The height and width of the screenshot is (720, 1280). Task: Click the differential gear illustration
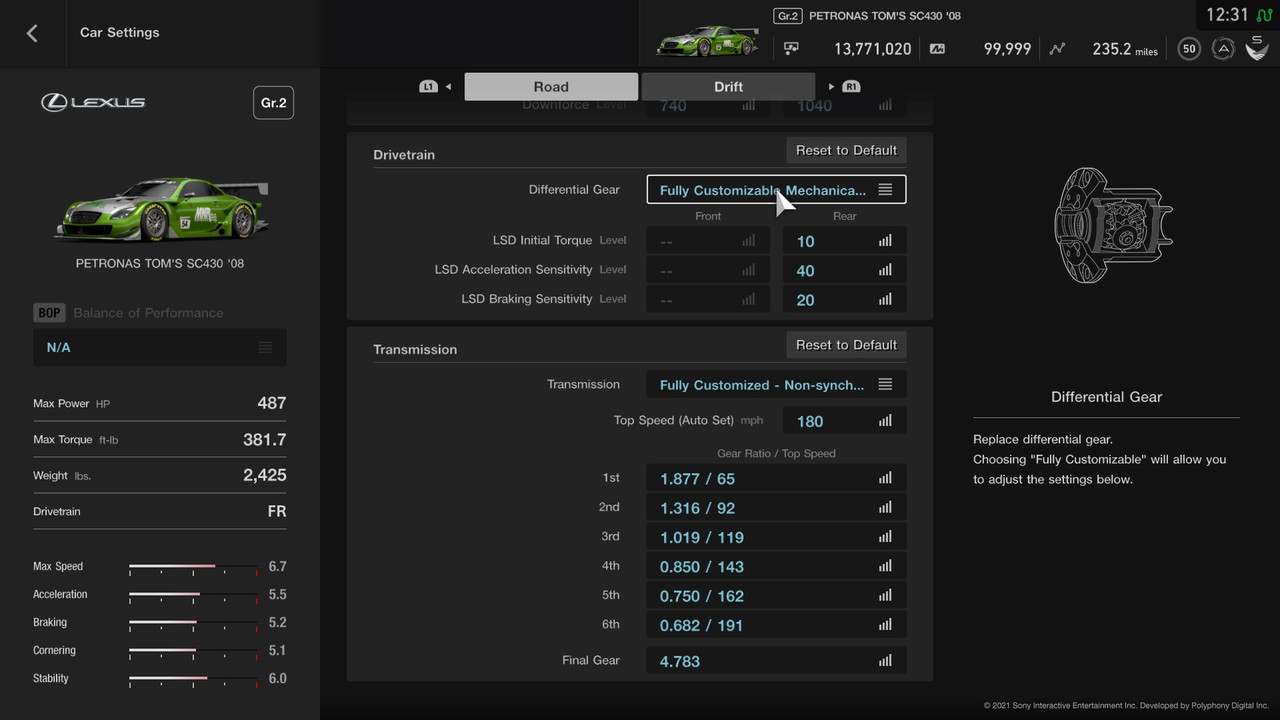pyautogui.click(x=1112, y=225)
